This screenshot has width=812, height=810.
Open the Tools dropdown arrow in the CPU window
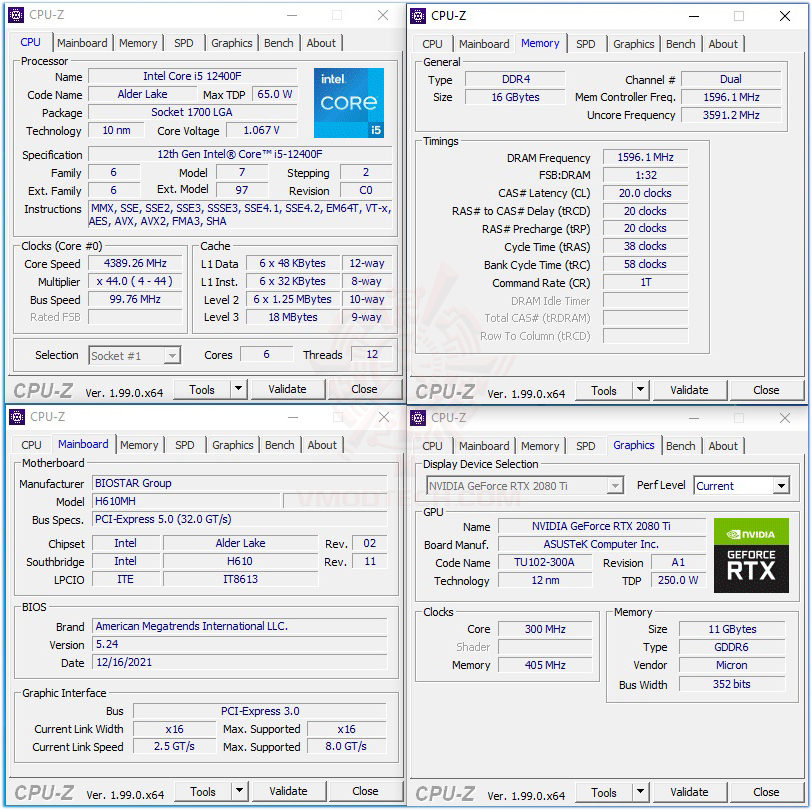[x=238, y=389]
